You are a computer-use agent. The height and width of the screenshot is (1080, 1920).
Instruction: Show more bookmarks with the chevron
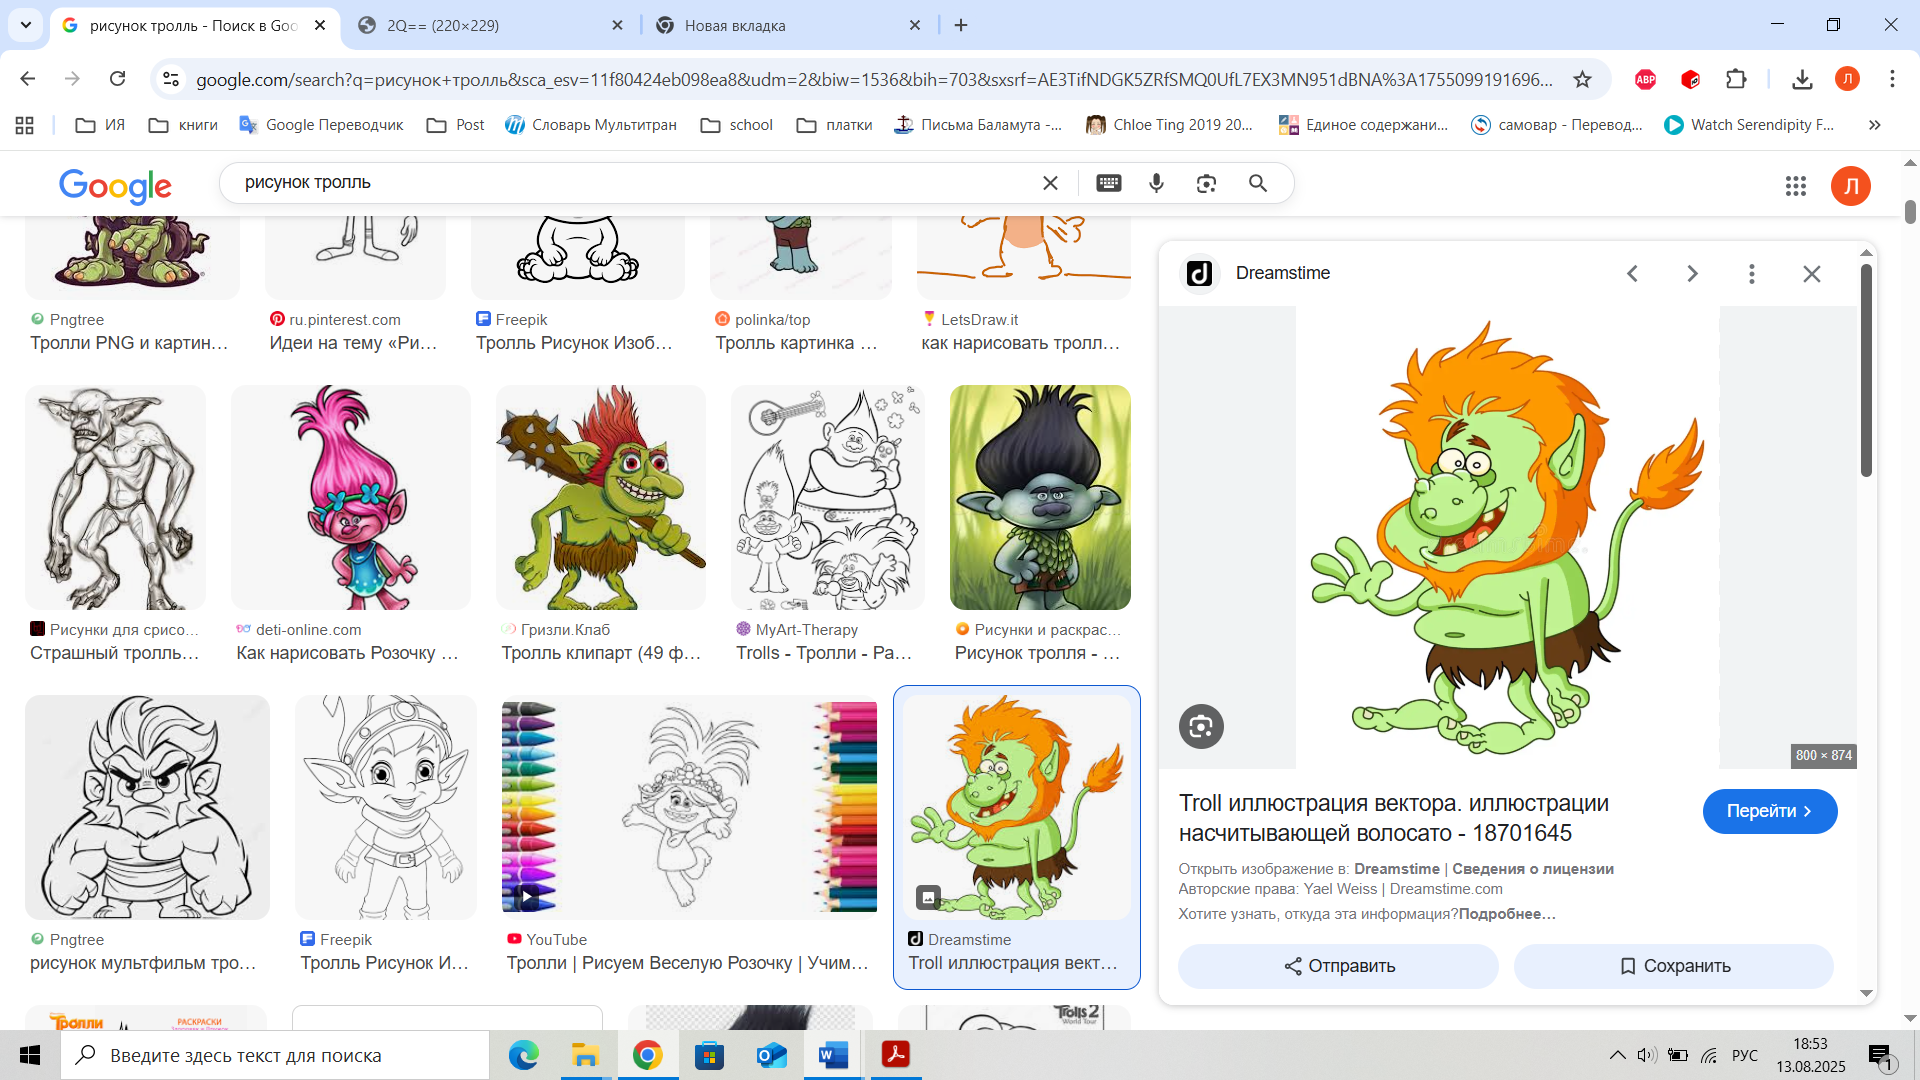pyautogui.click(x=1874, y=125)
